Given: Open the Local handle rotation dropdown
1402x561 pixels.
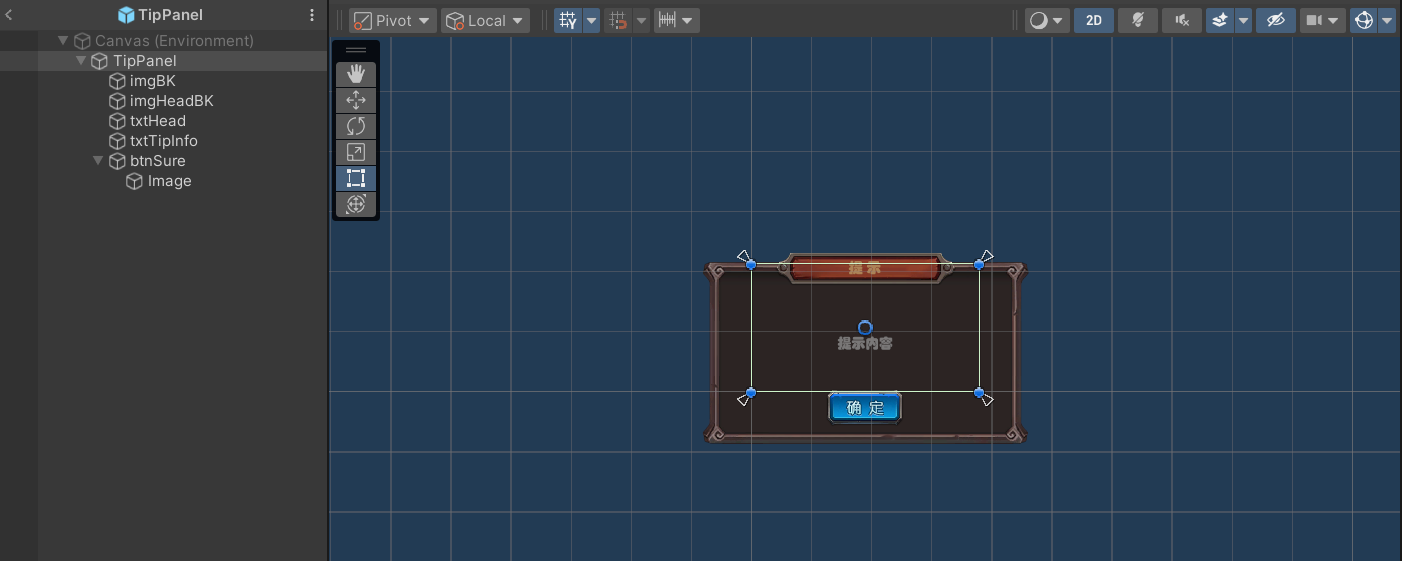Looking at the screenshot, I should (x=486, y=21).
